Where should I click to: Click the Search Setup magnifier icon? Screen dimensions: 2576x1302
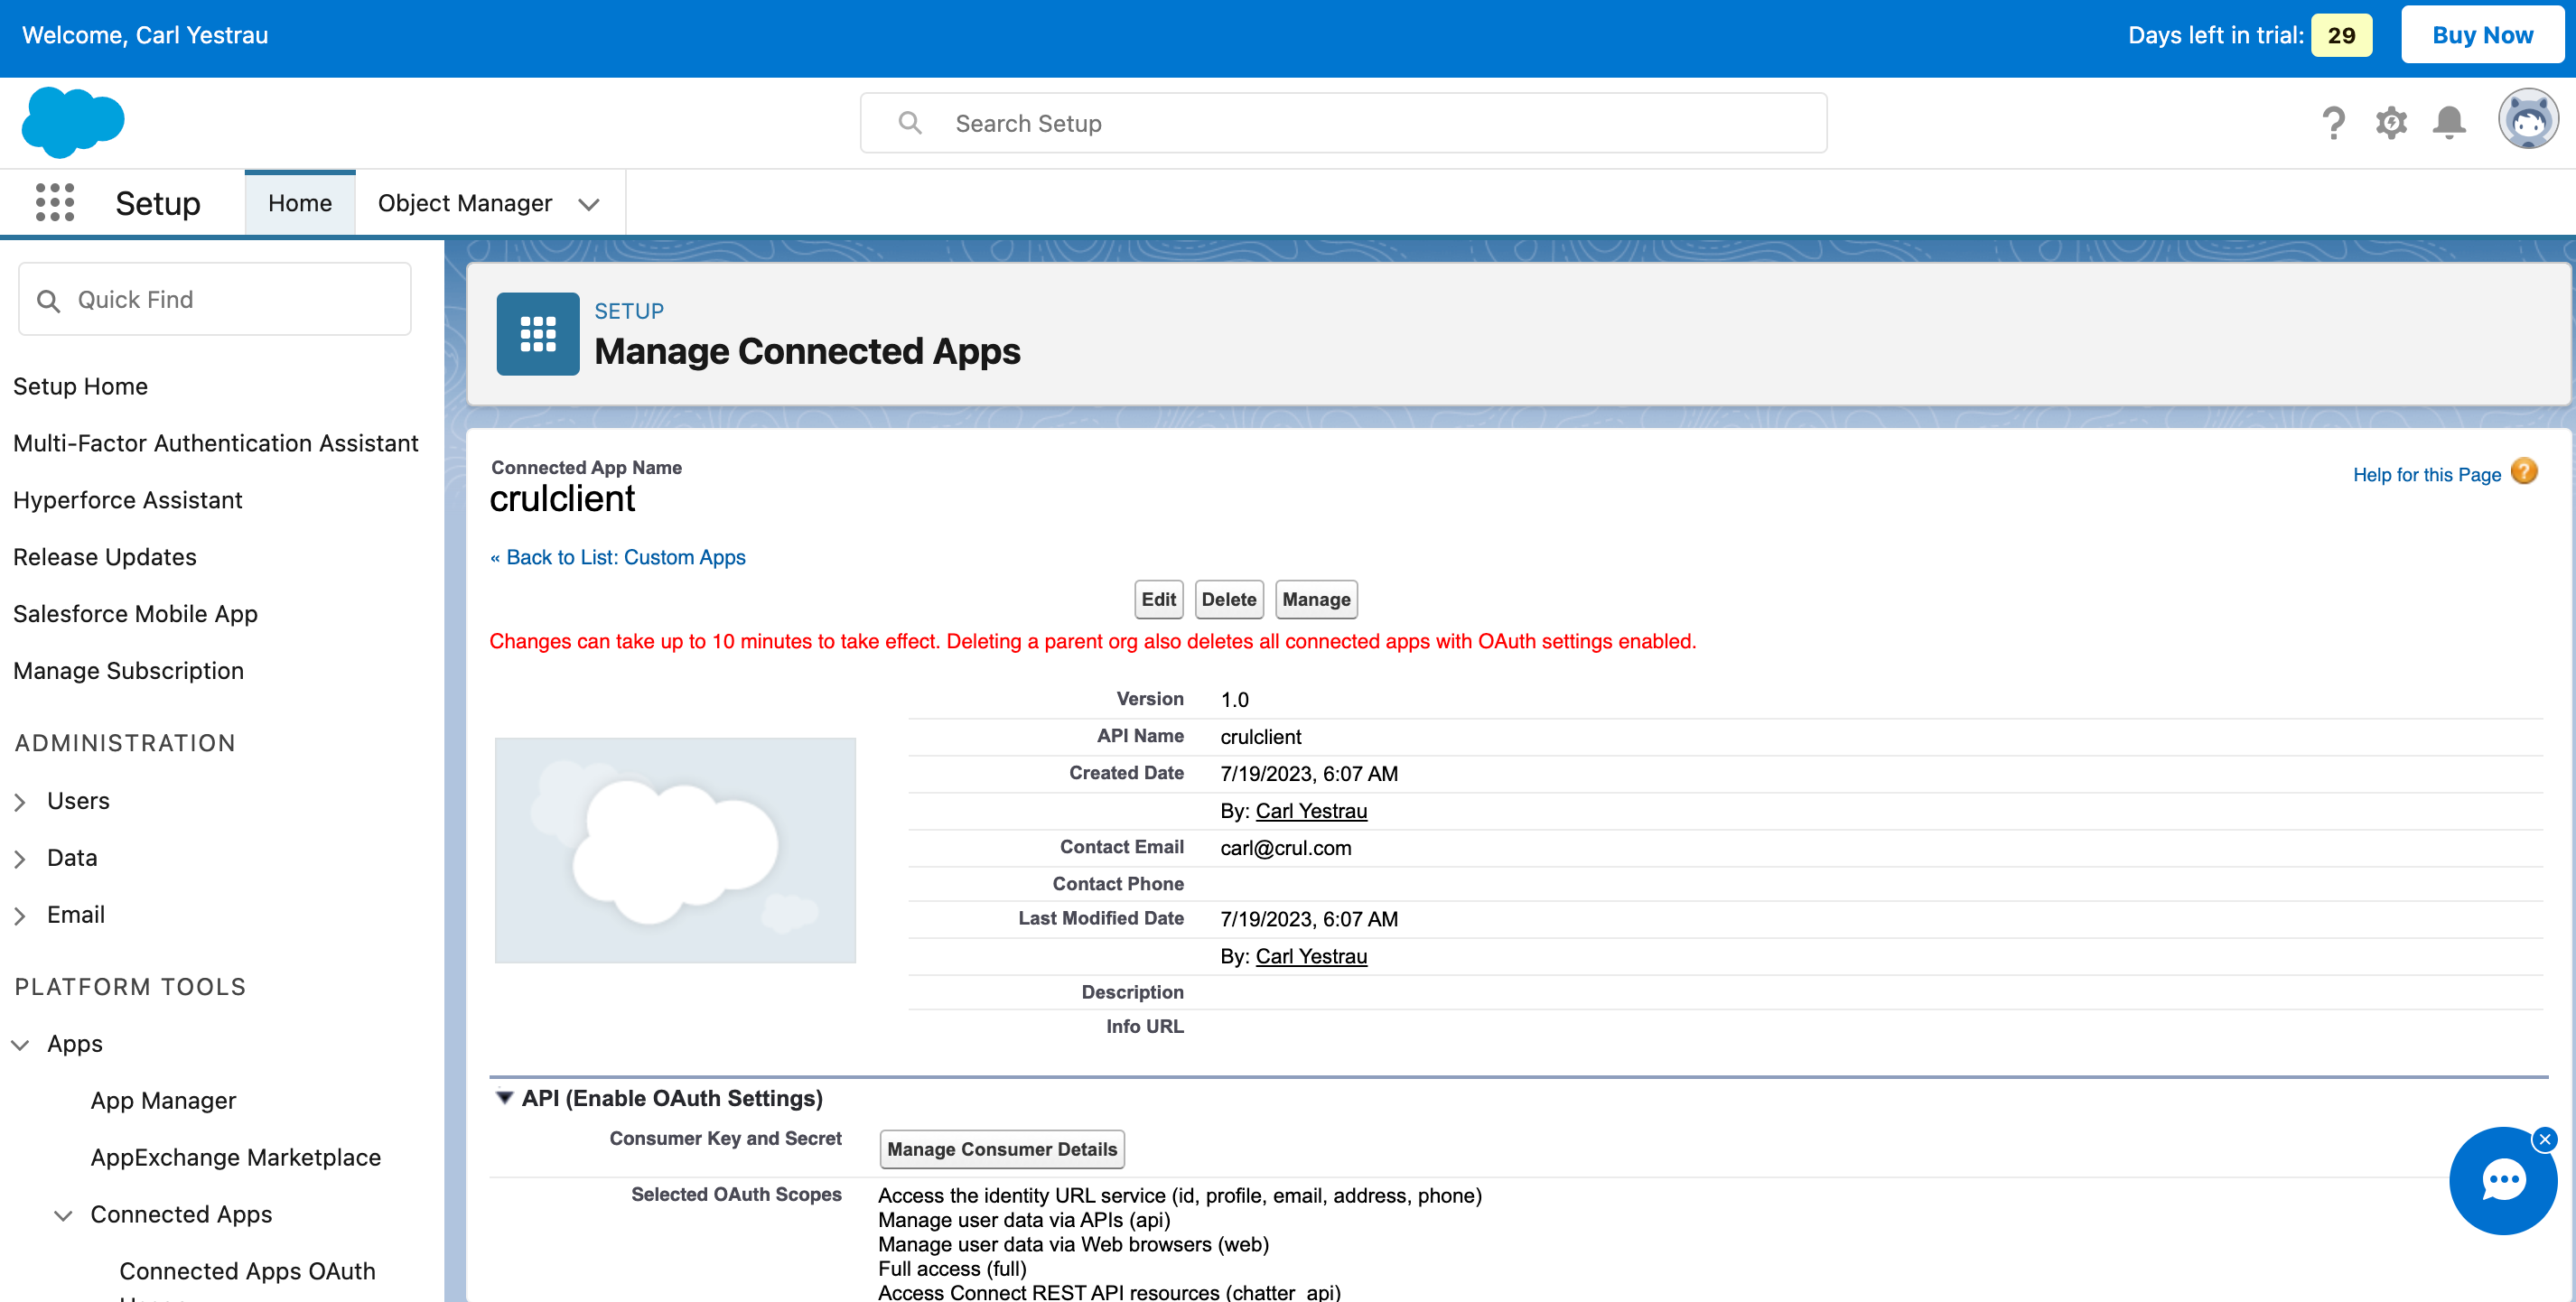(910, 123)
